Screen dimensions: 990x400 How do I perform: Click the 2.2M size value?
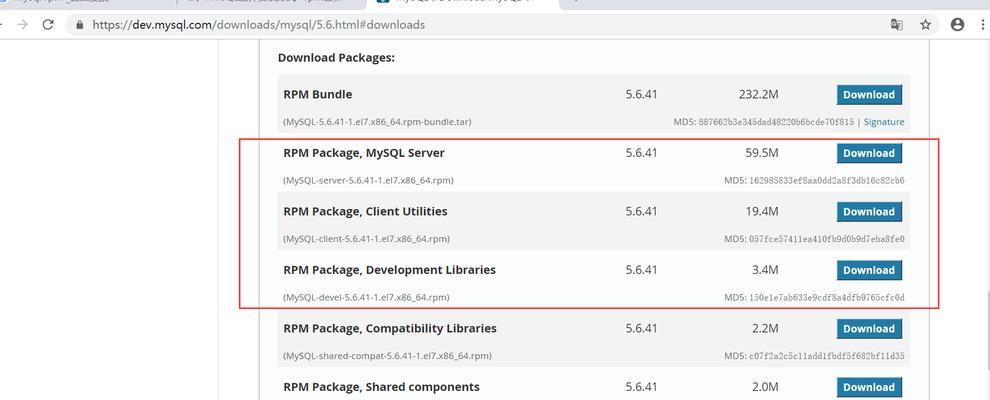tap(765, 329)
